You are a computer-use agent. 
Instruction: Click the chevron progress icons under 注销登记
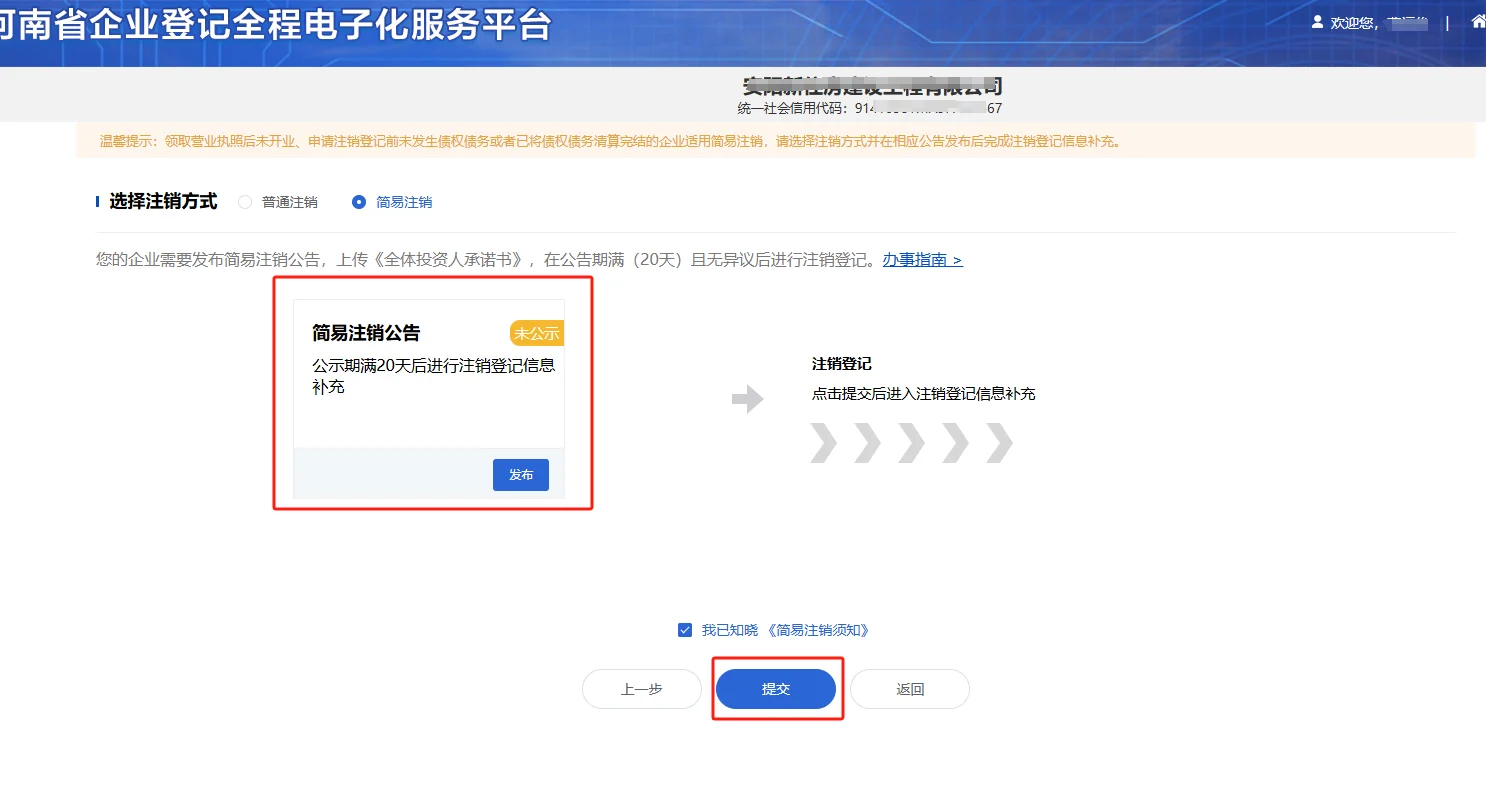(912, 443)
